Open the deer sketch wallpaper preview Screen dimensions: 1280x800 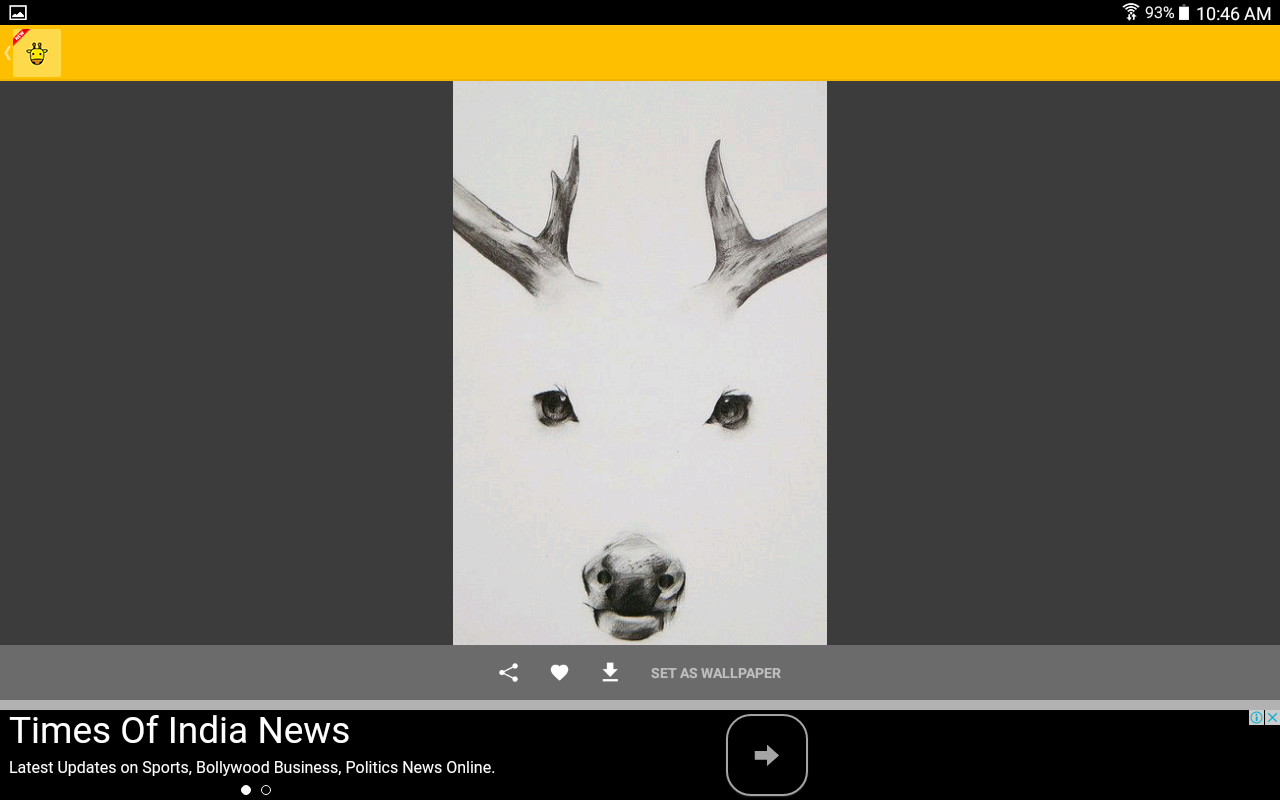(640, 363)
